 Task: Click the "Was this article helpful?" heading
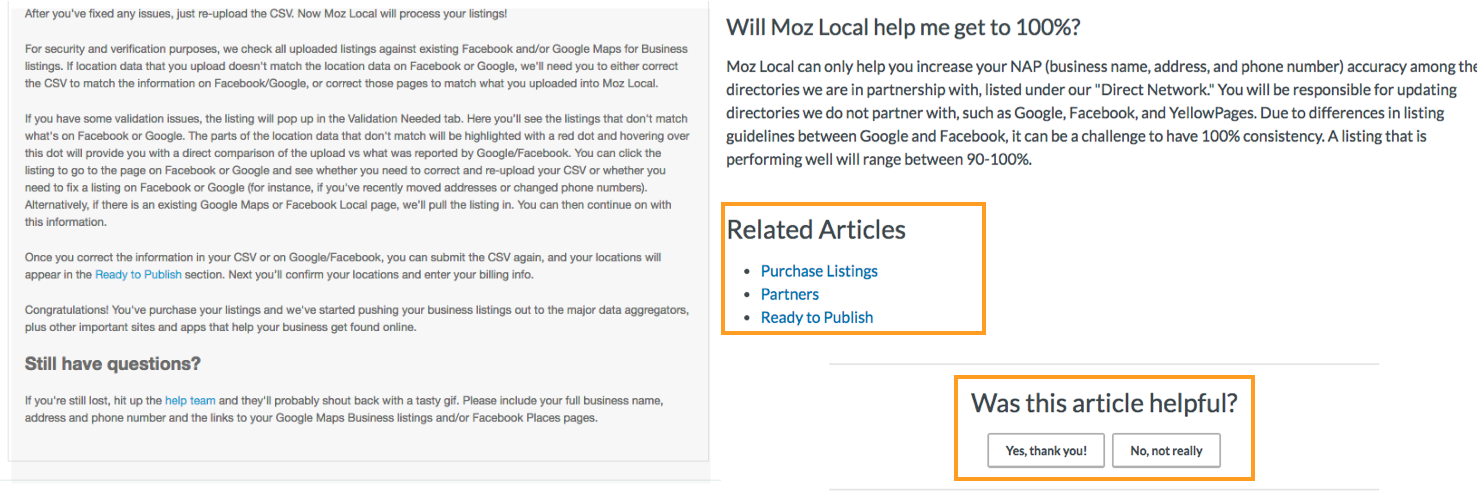[1104, 403]
